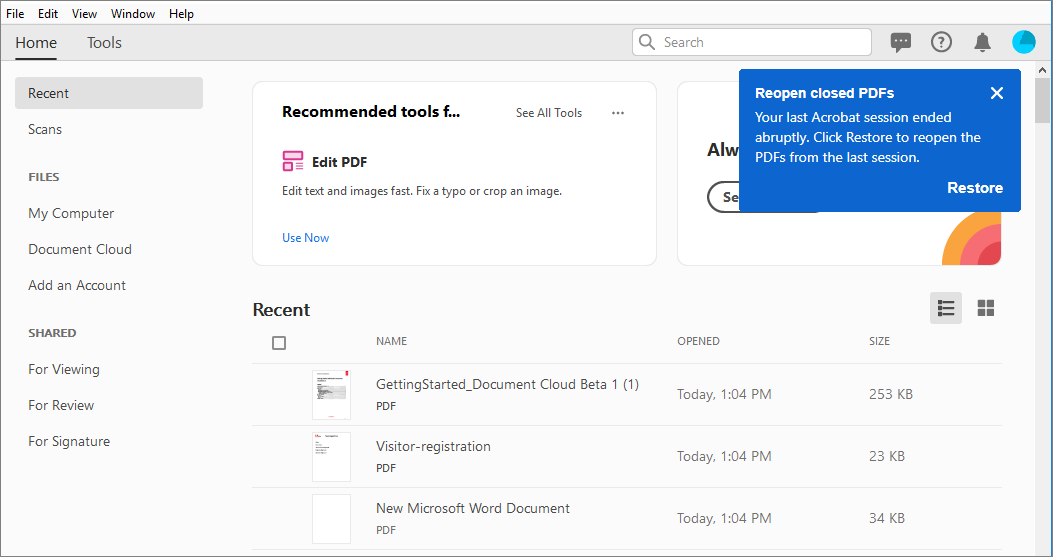The height and width of the screenshot is (557, 1053).
Task: Click the Use Now link
Action: tap(305, 238)
